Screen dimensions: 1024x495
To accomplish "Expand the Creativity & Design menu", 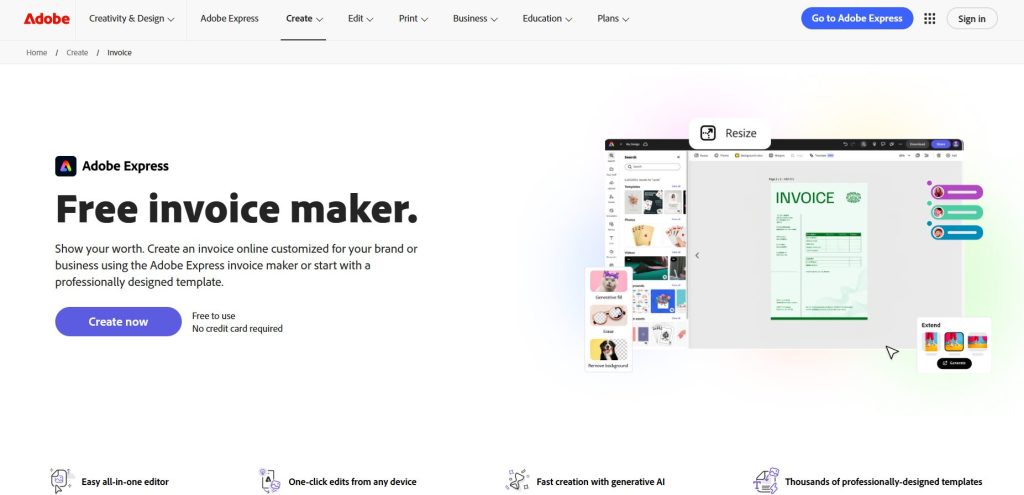I will tap(131, 18).
